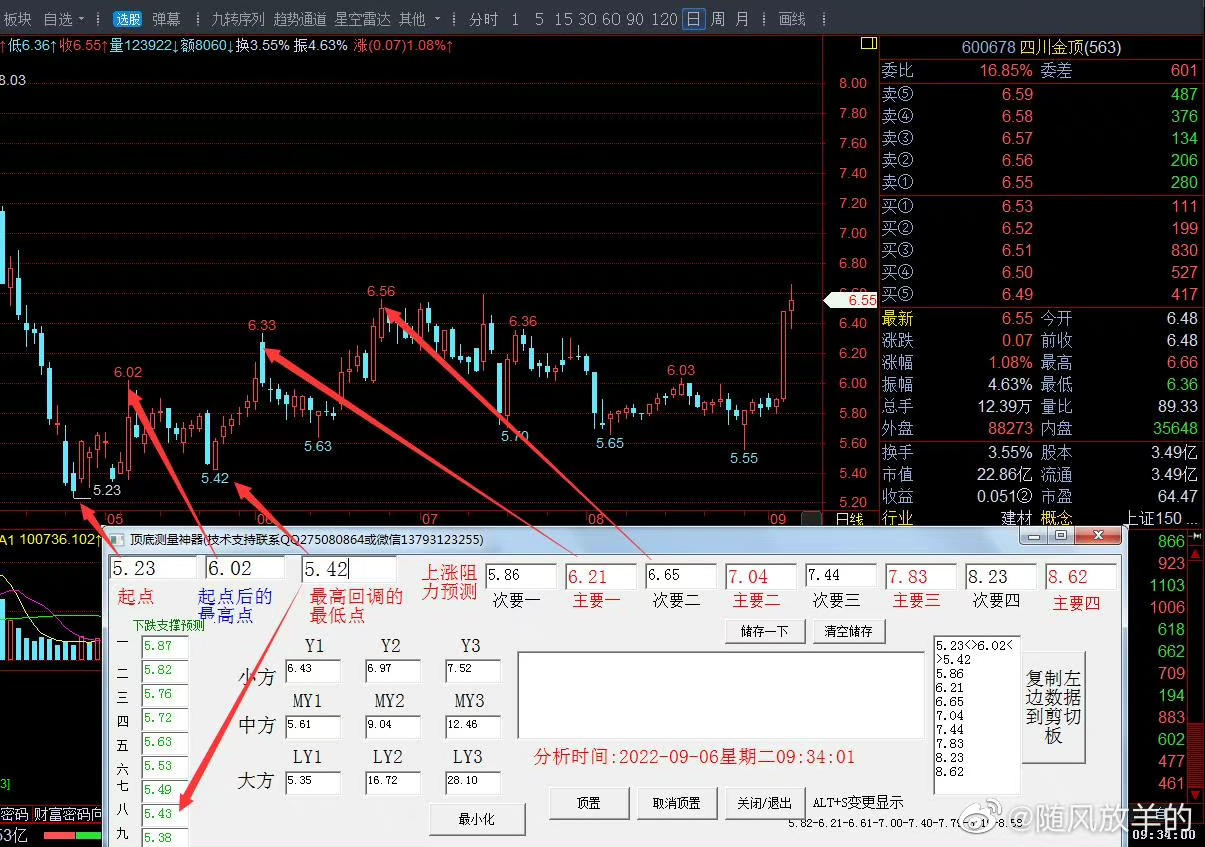Viewport: 1205px width, 847px height.
Task: Click the 主要三 resistance field 7.83
Action: click(921, 576)
